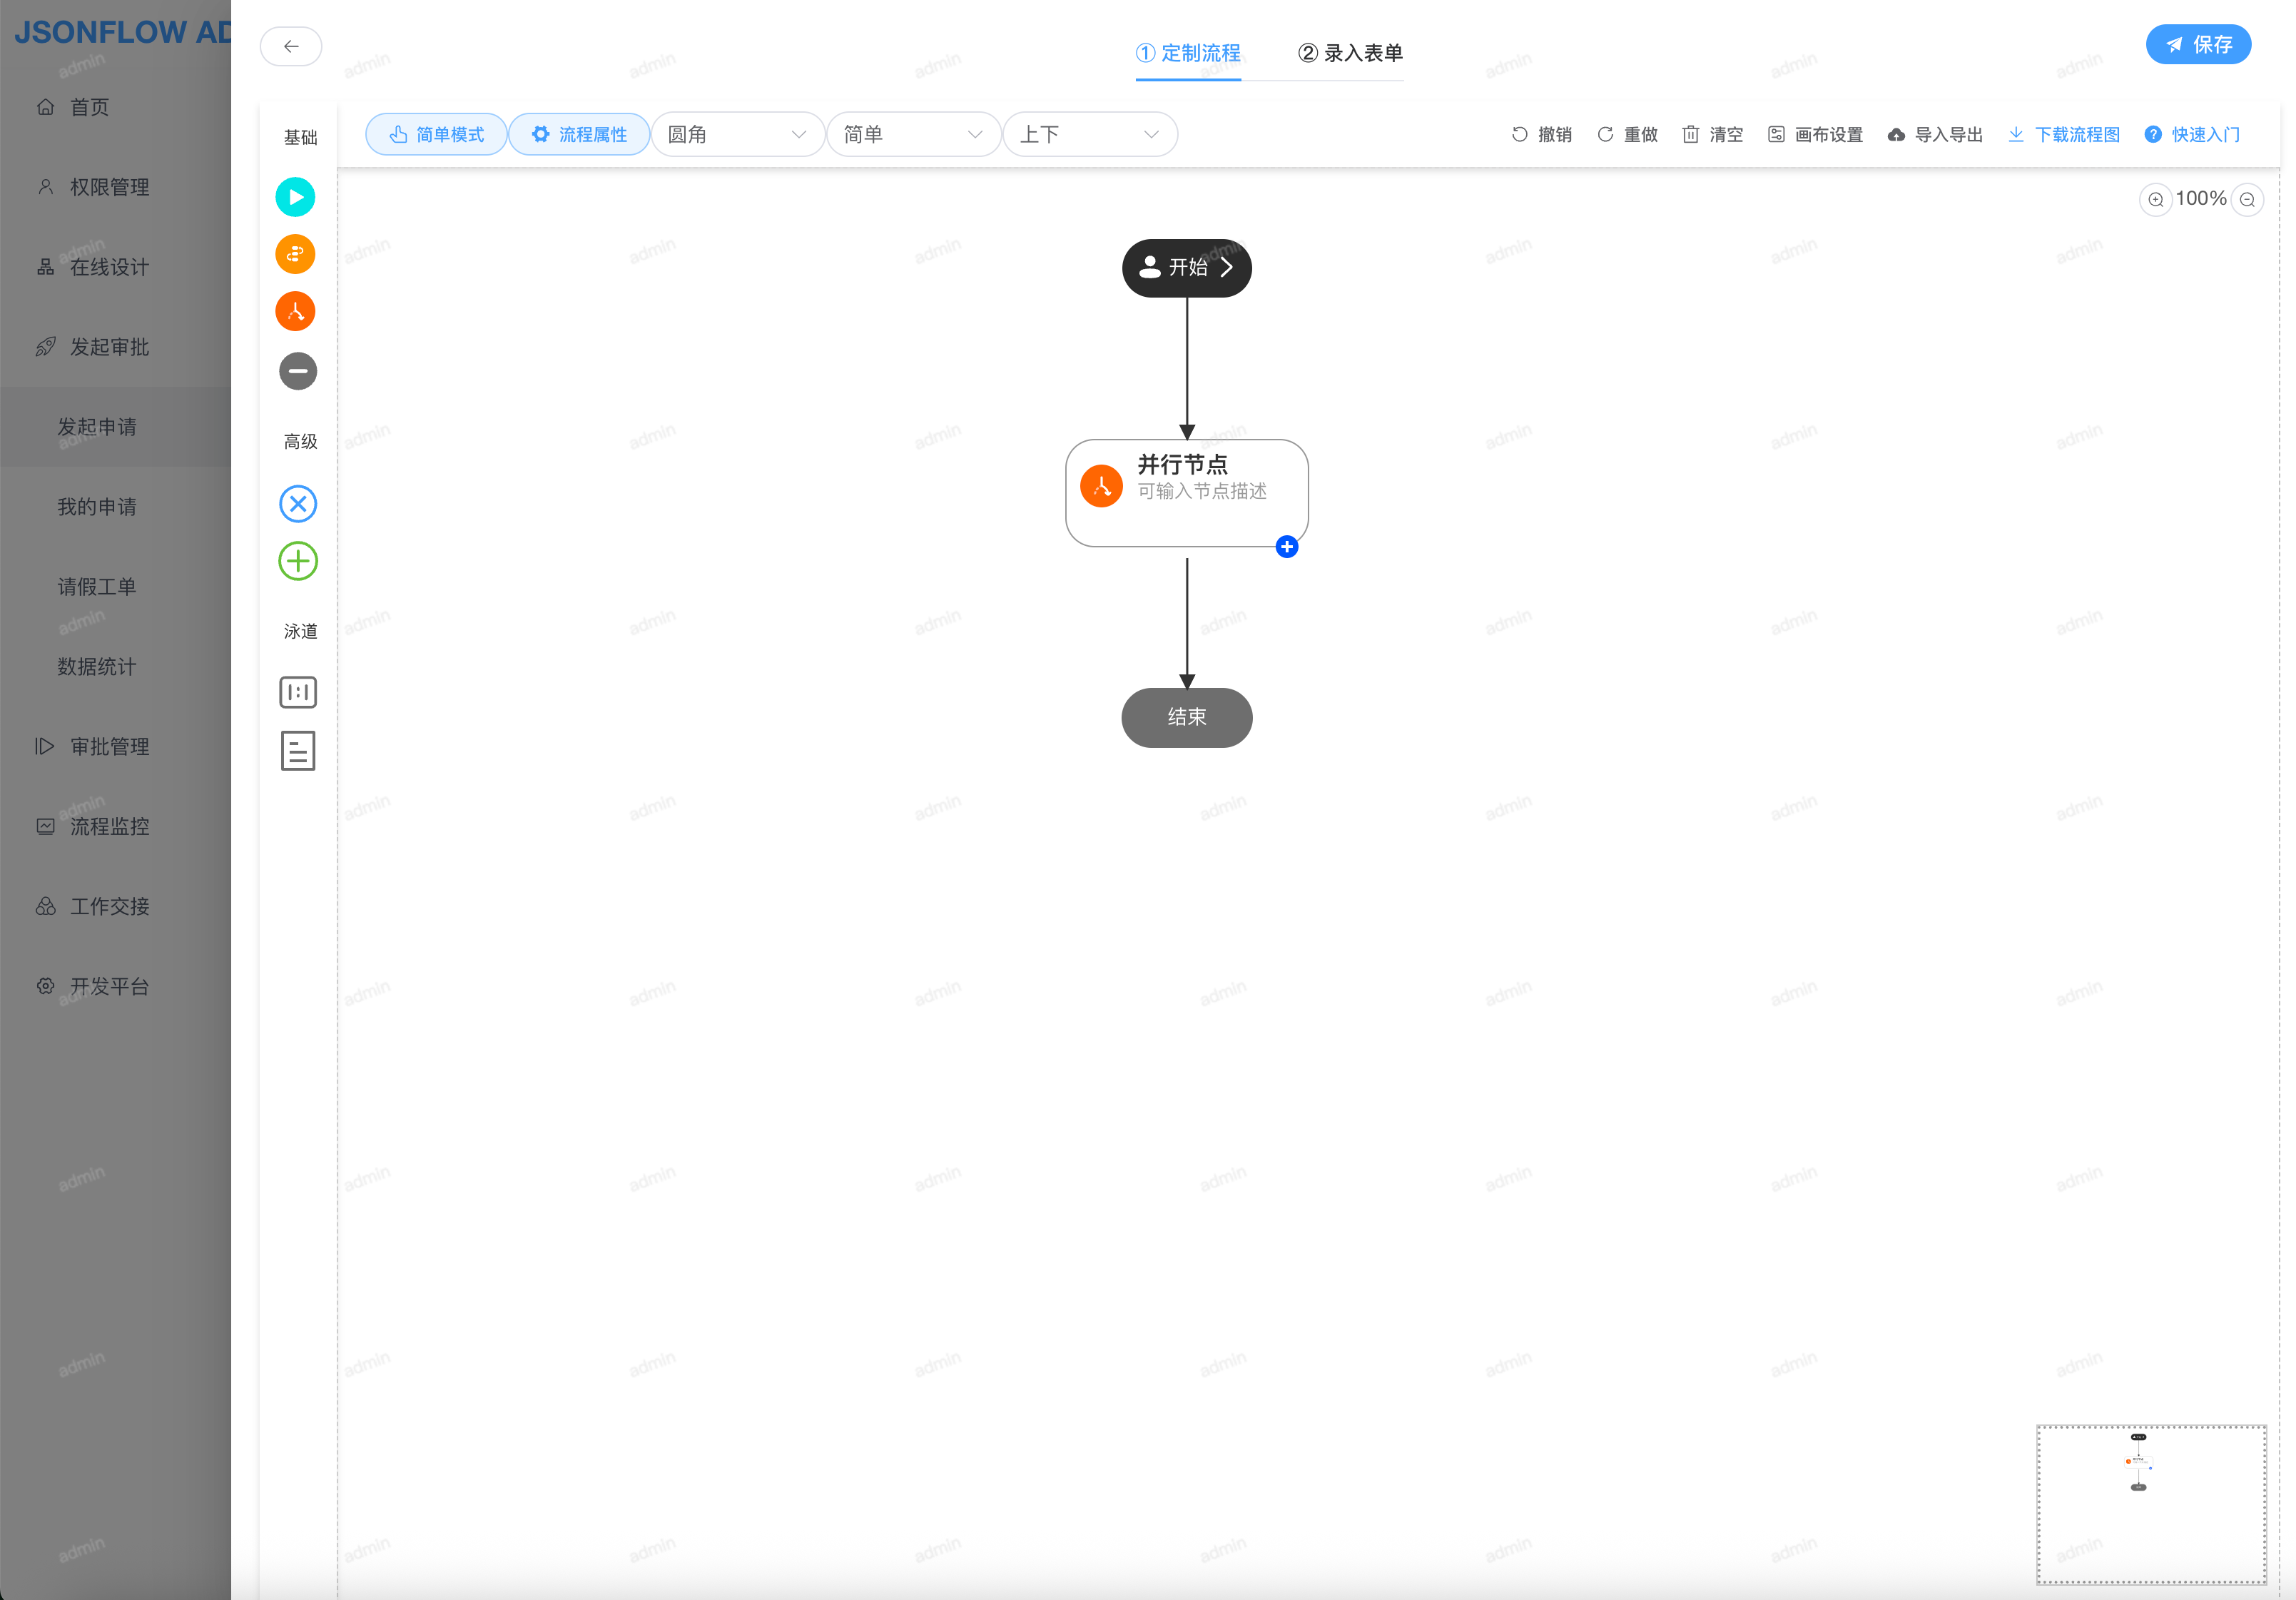Viewport: 2296px width, 1600px height.
Task: Select the orange parallel node icon
Action: click(295, 312)
